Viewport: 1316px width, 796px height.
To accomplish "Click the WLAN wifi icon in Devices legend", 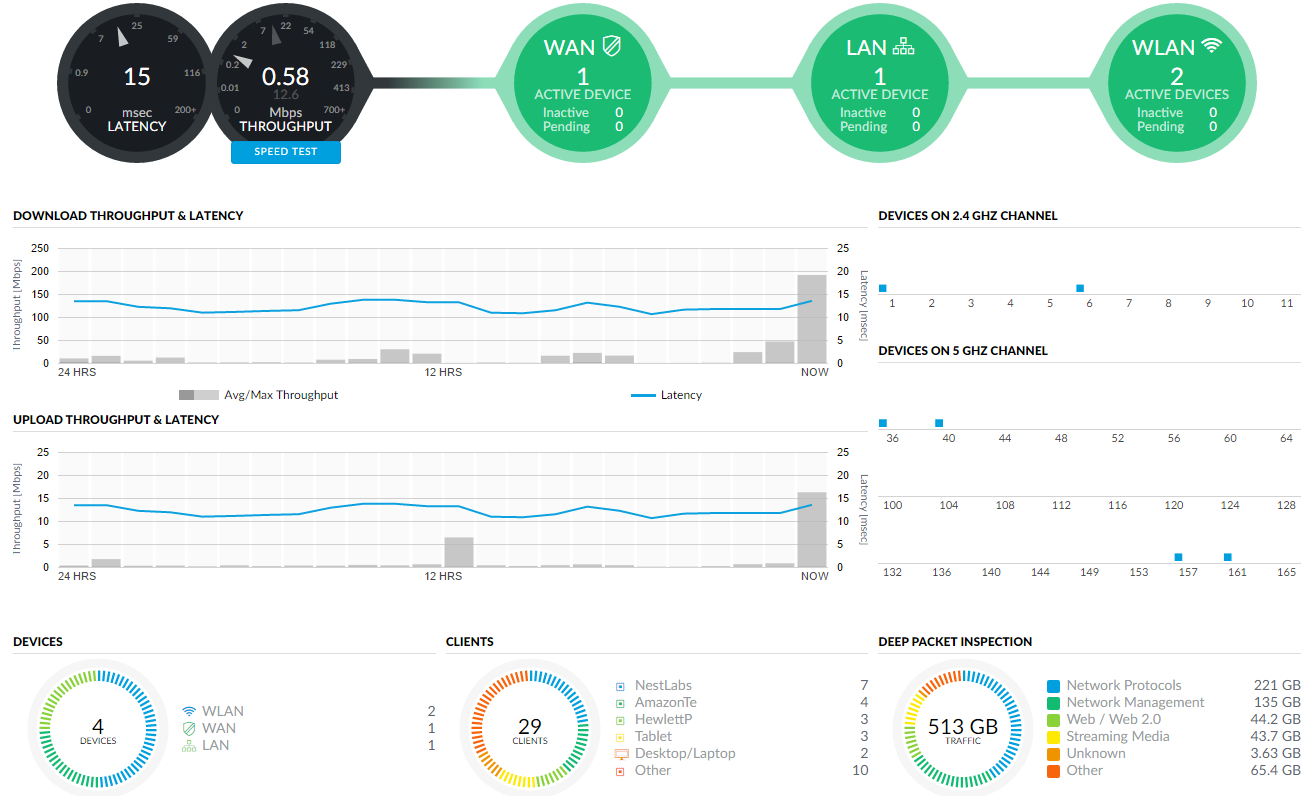I will coord(188,712).
